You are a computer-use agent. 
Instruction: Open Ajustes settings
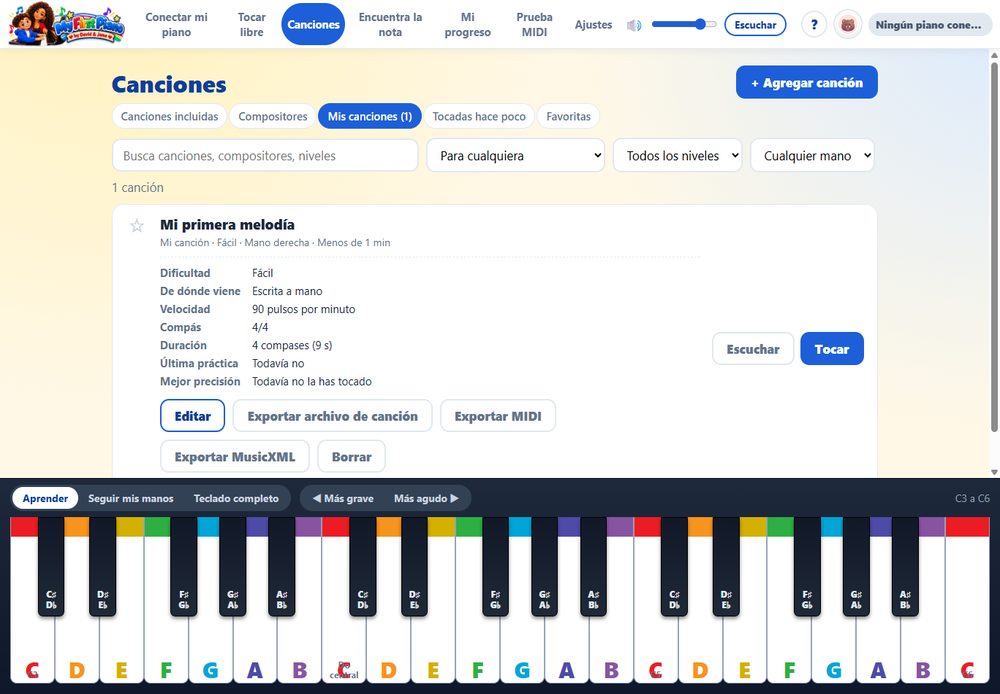coord(593,24)
